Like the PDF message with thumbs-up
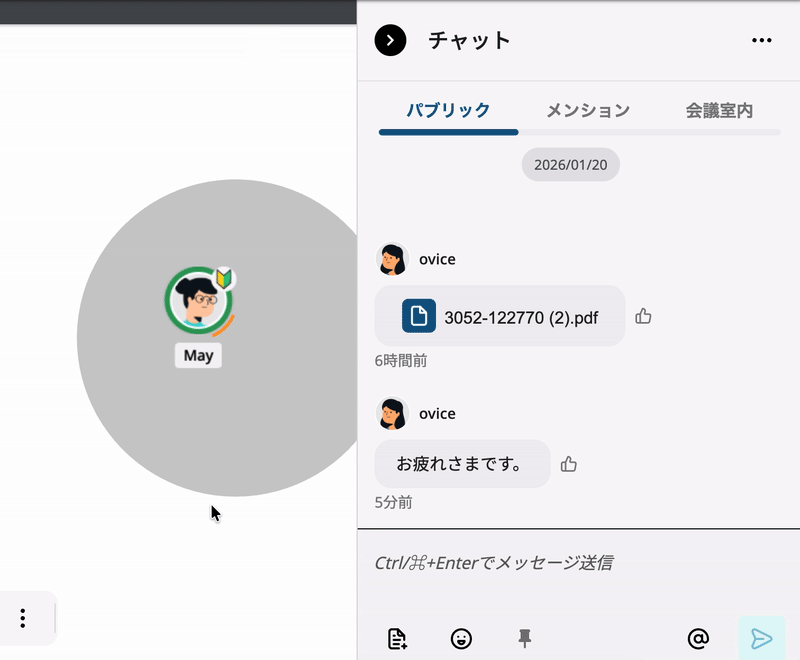 pyautogui.click(x=643, y=316)
